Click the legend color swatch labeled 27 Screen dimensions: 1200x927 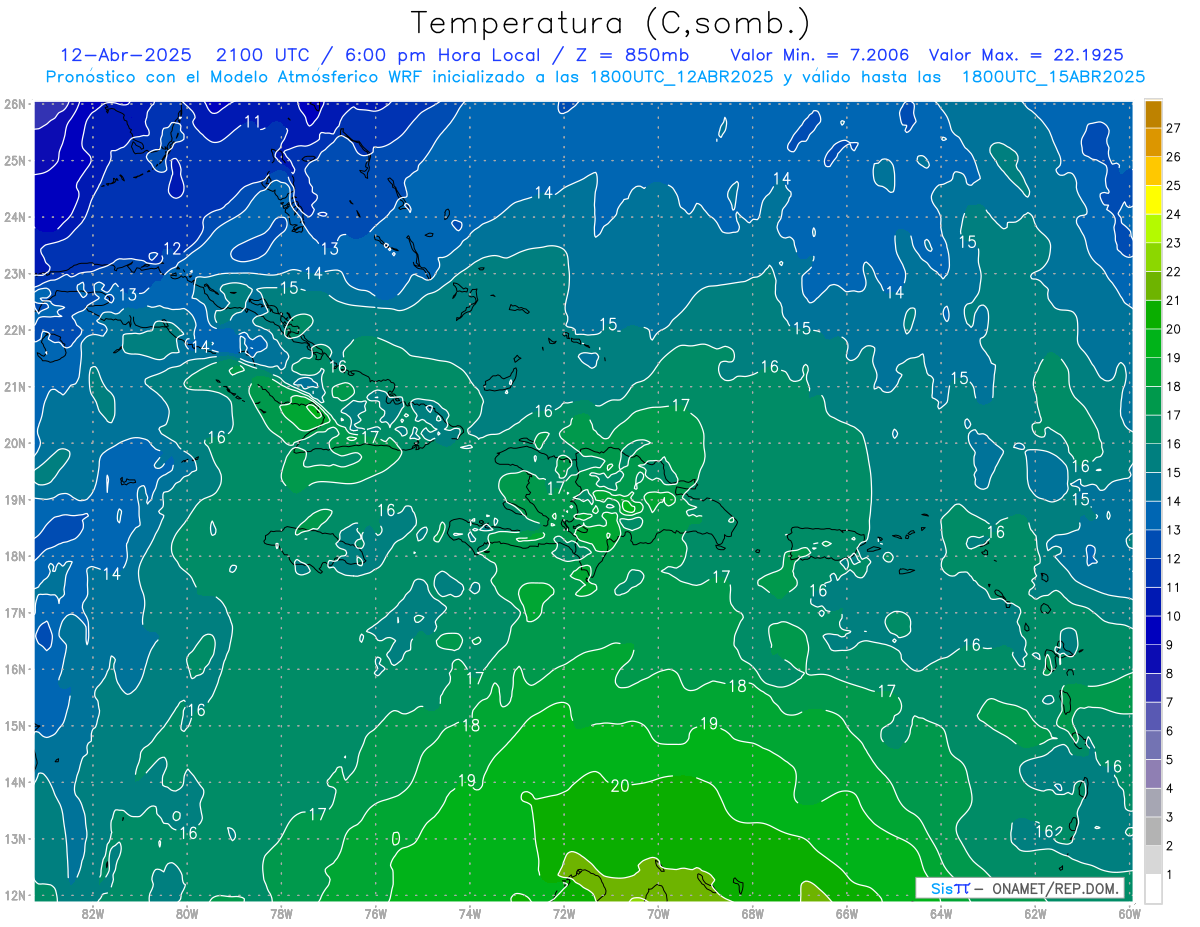click(x=1153, y=114)
